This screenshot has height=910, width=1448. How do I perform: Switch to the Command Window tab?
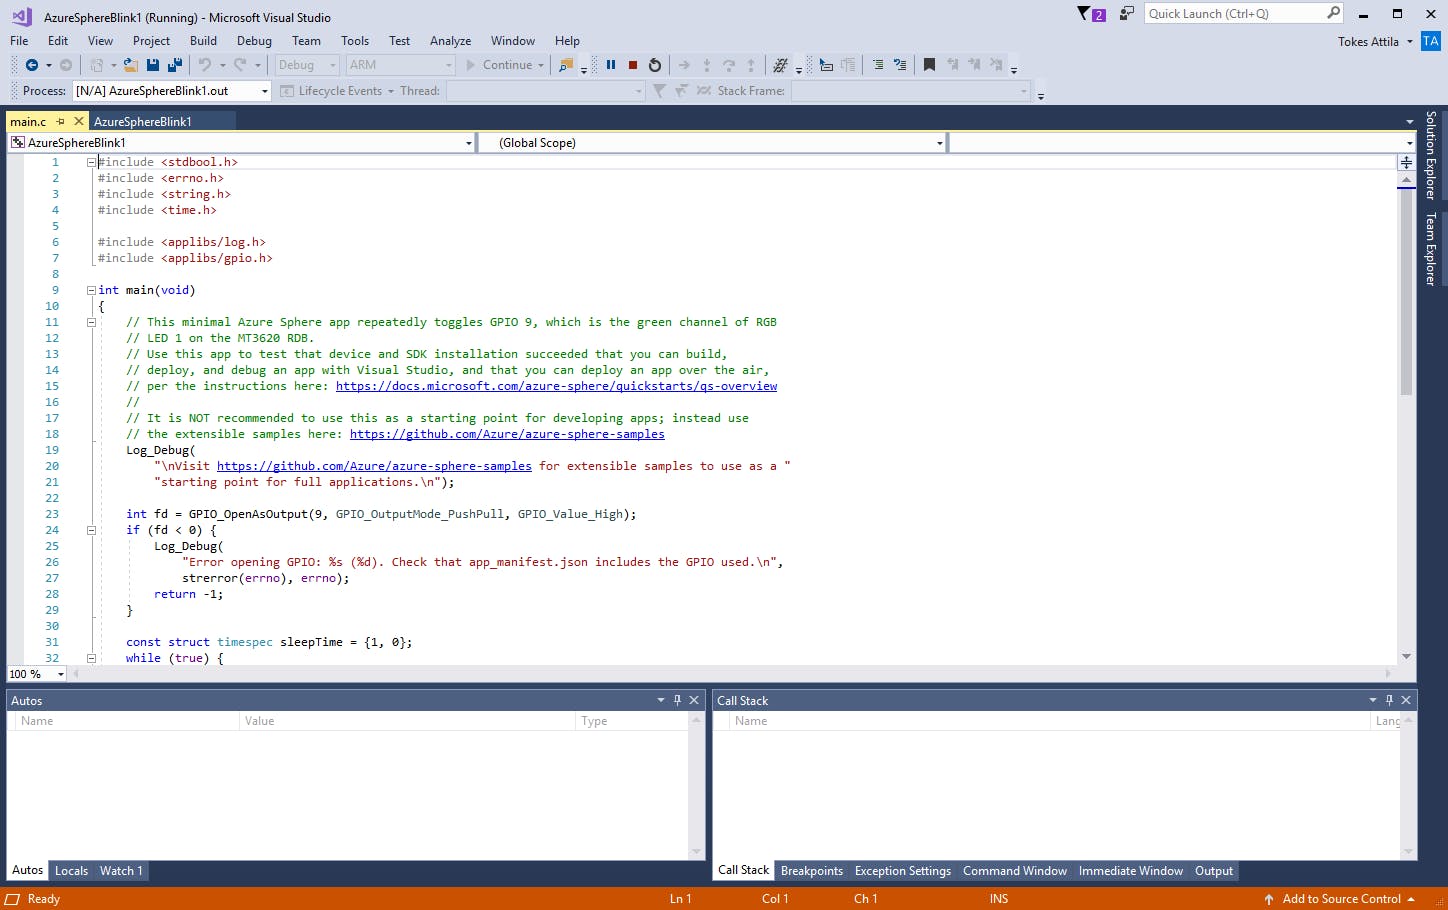1014,871
